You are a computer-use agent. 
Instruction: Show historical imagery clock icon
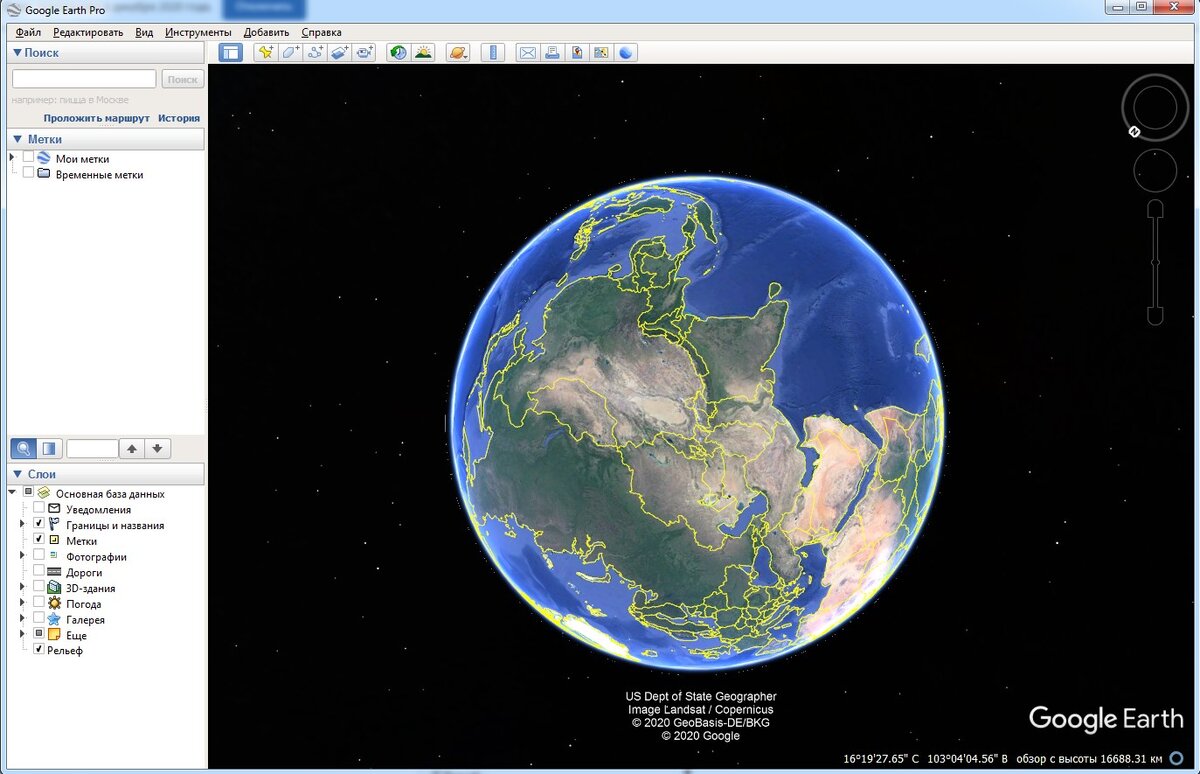[x=398, y=52]
